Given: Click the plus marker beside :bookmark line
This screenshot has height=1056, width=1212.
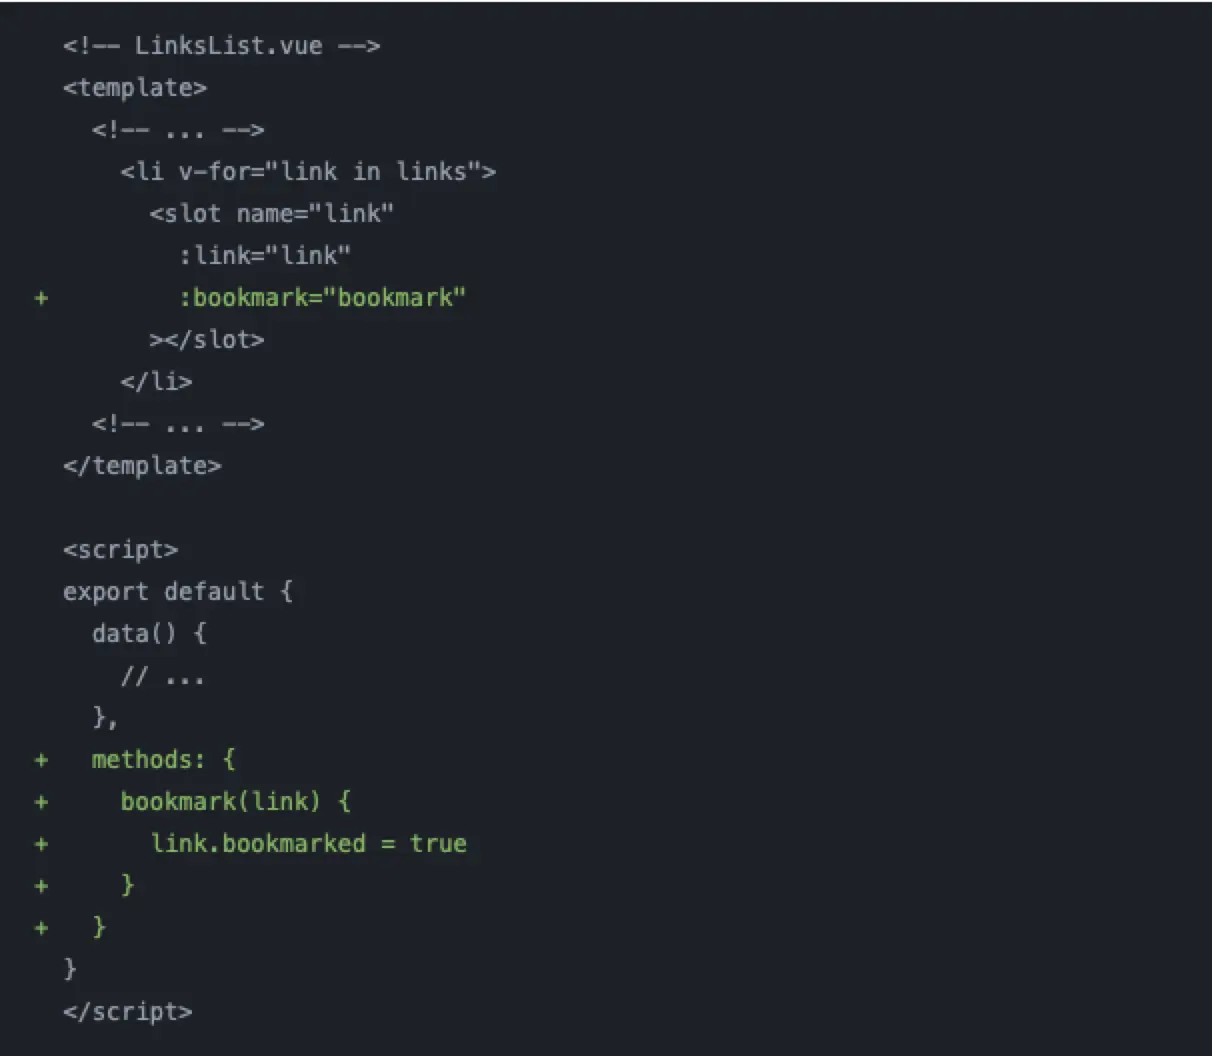Looking at the screenshot, I should coord(41,298).
